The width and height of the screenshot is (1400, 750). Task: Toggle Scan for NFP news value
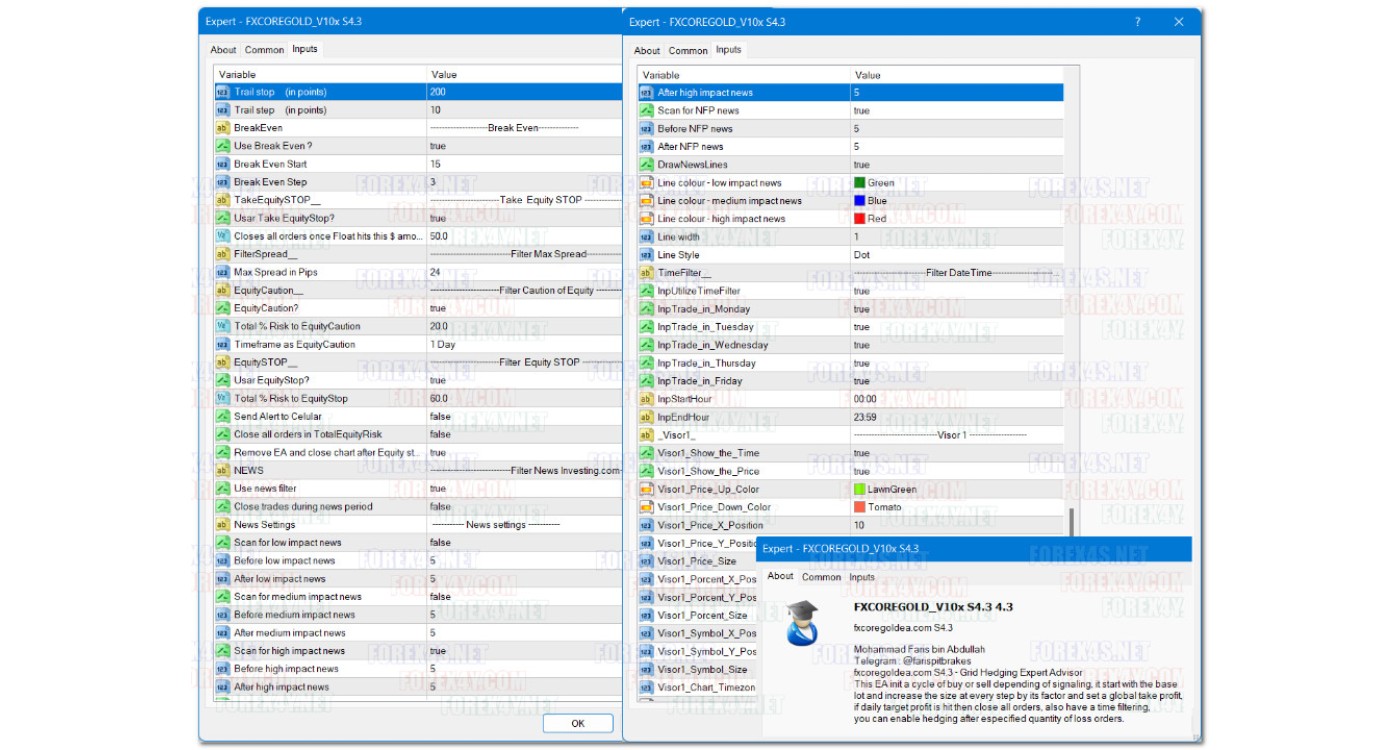click(861, 111)
